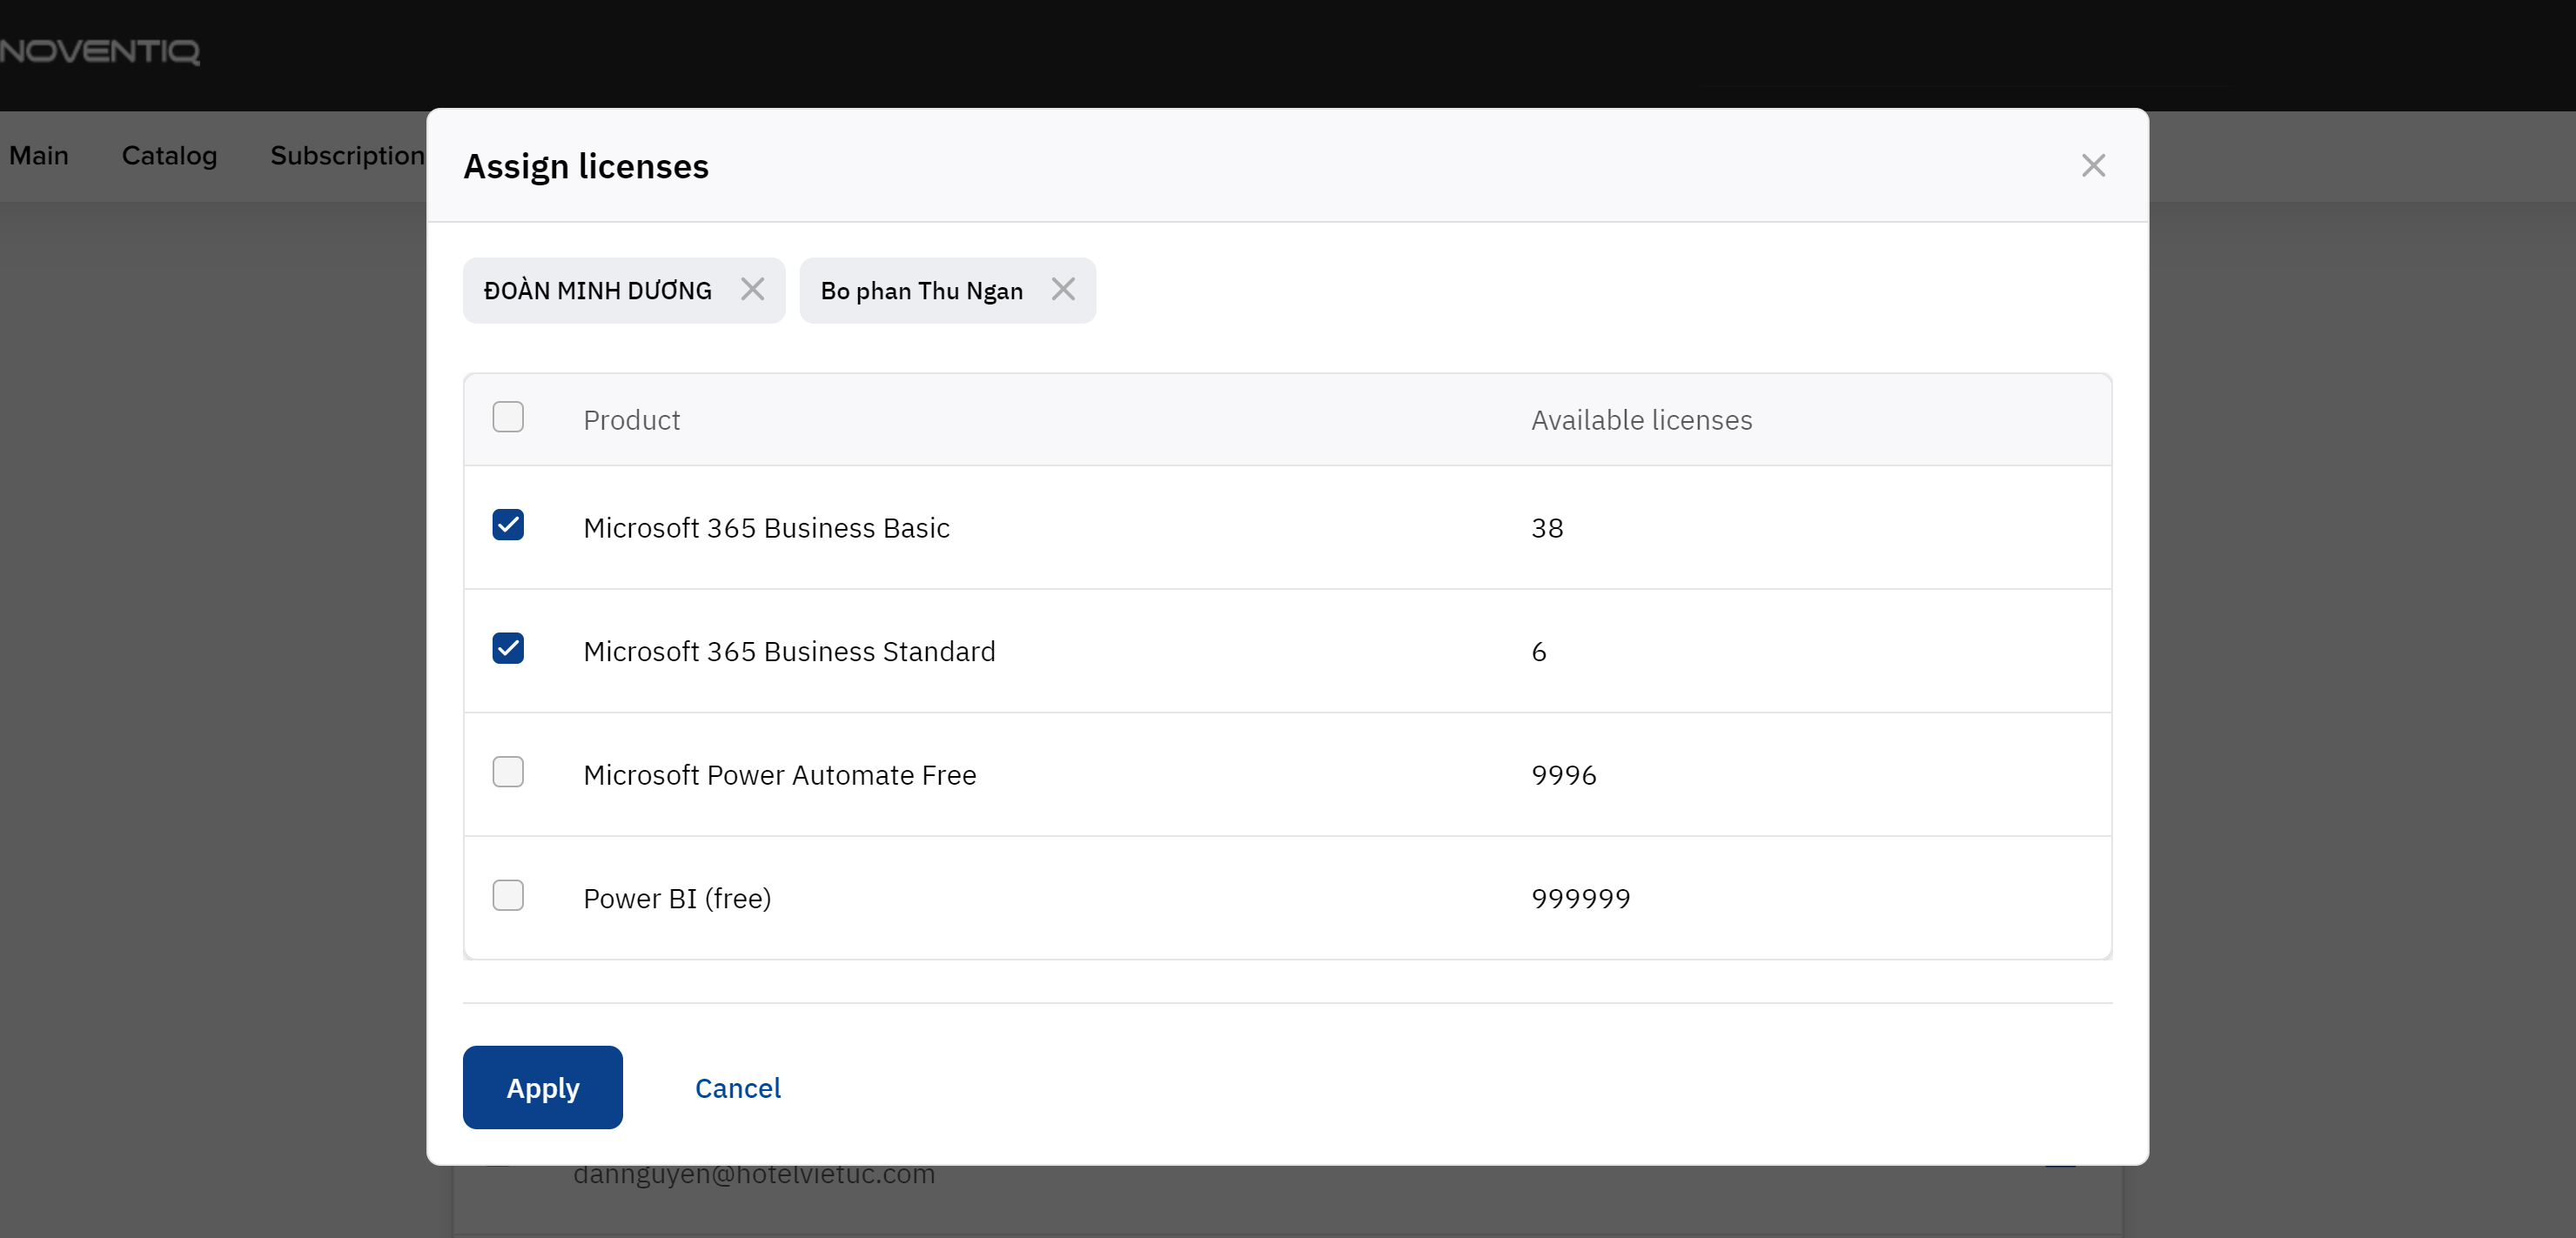Close the Assign licenses dialog
This screenshot has width=2576, height=1238.
click(2092, 165)
